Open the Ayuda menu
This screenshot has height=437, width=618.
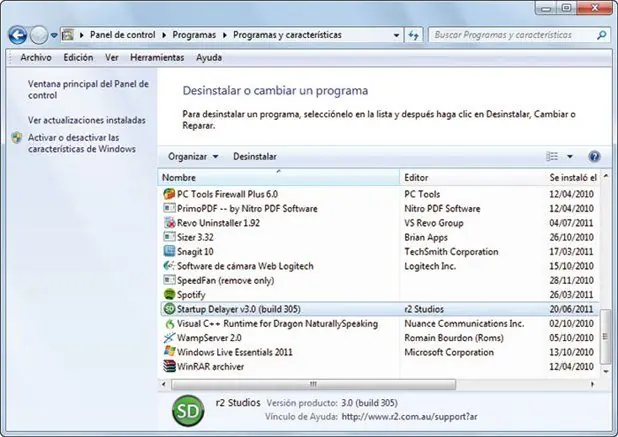[x=209, y=58]
